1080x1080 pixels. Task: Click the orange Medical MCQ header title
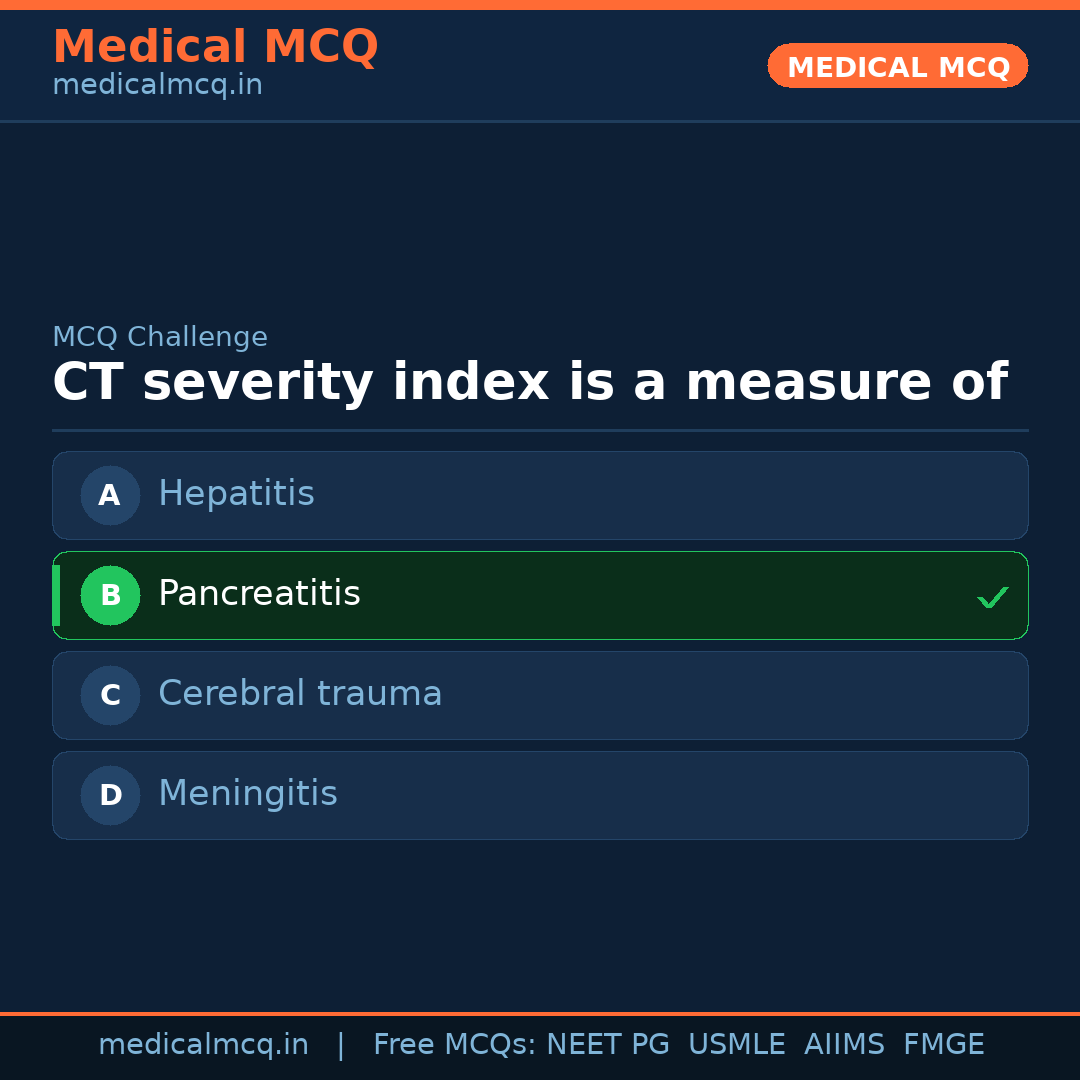tap(215, 47)
